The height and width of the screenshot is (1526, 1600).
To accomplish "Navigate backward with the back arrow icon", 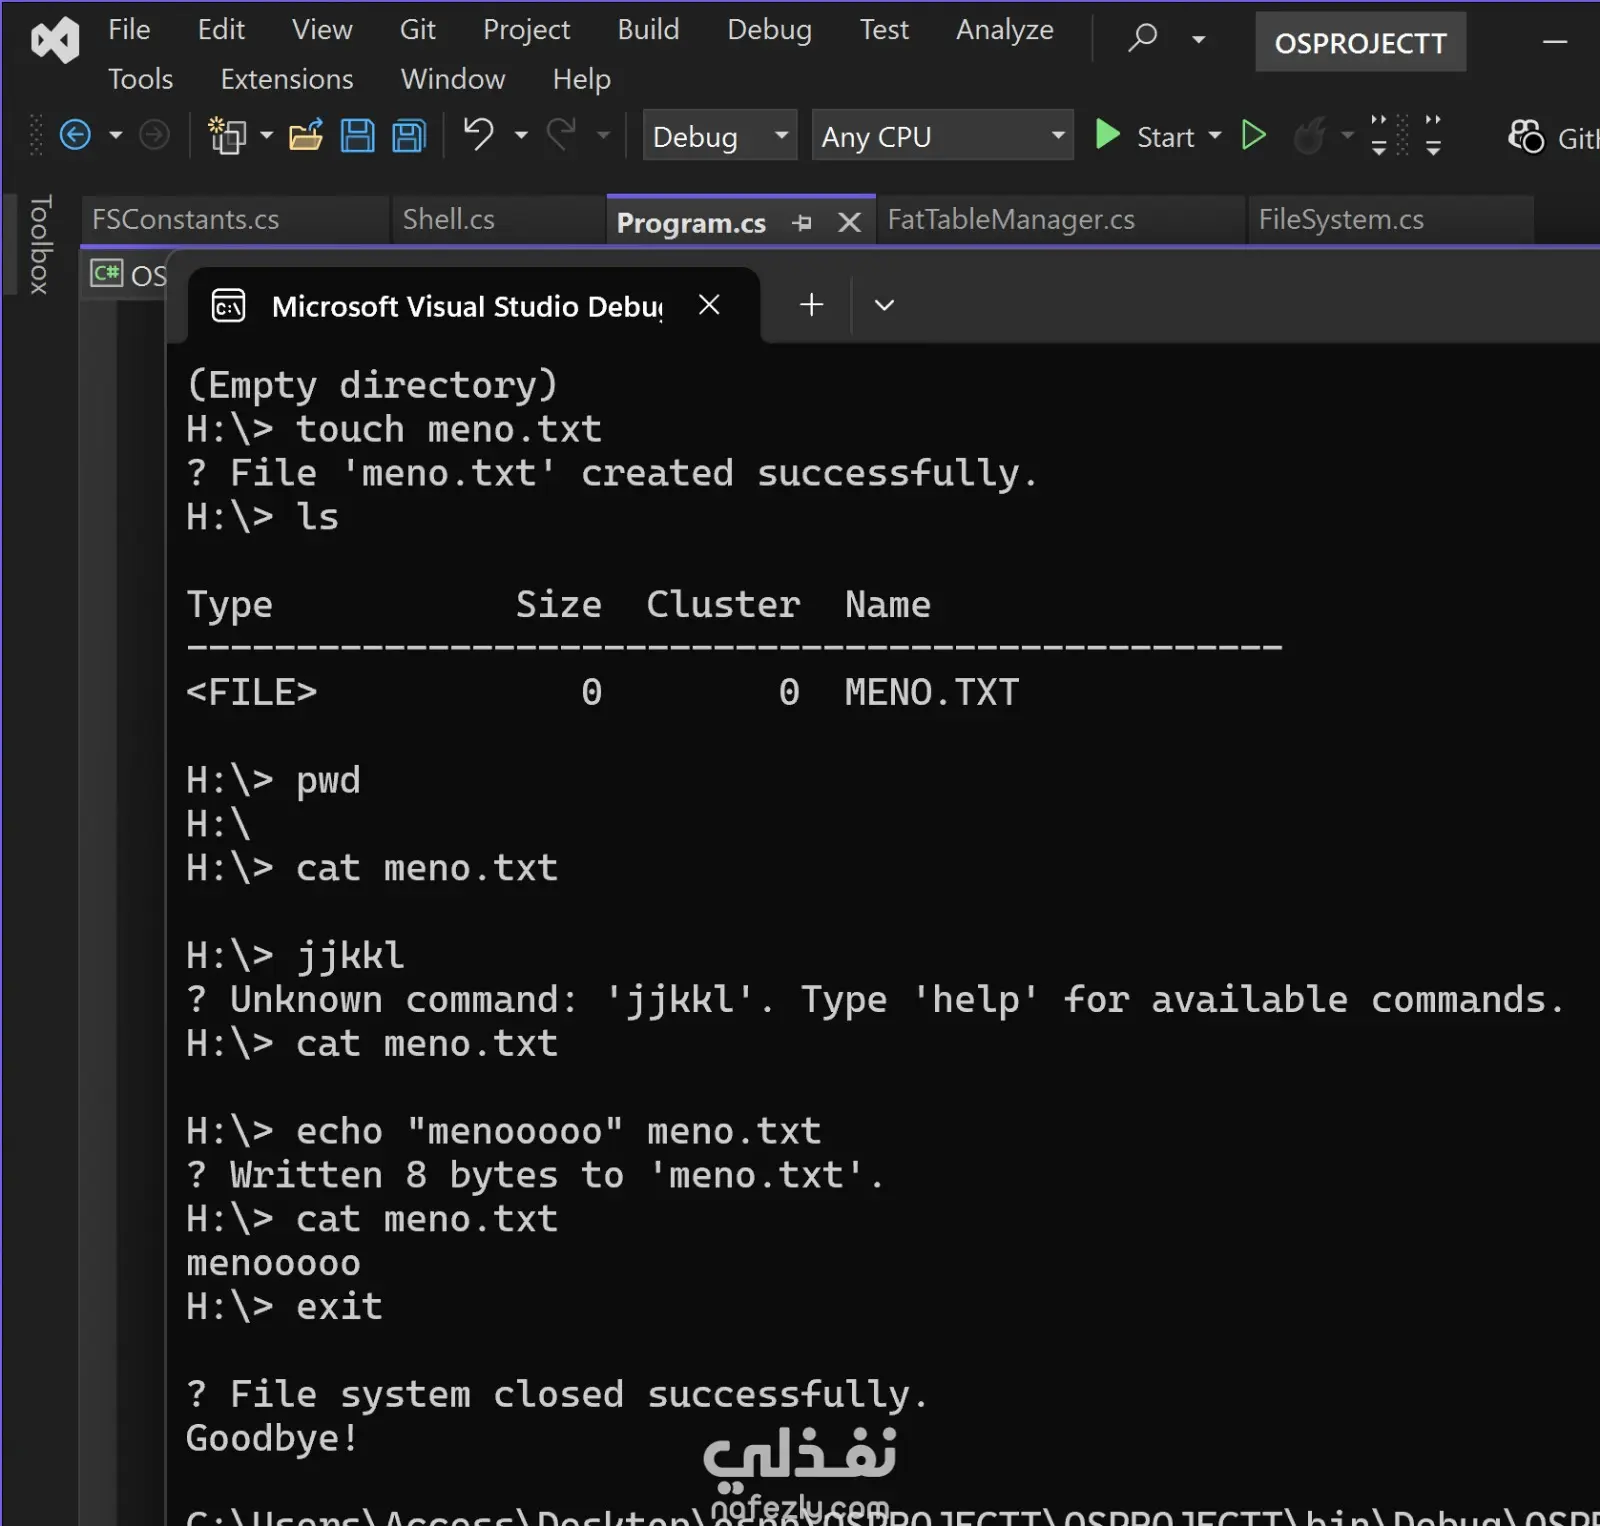I will (x=75, y=135).
